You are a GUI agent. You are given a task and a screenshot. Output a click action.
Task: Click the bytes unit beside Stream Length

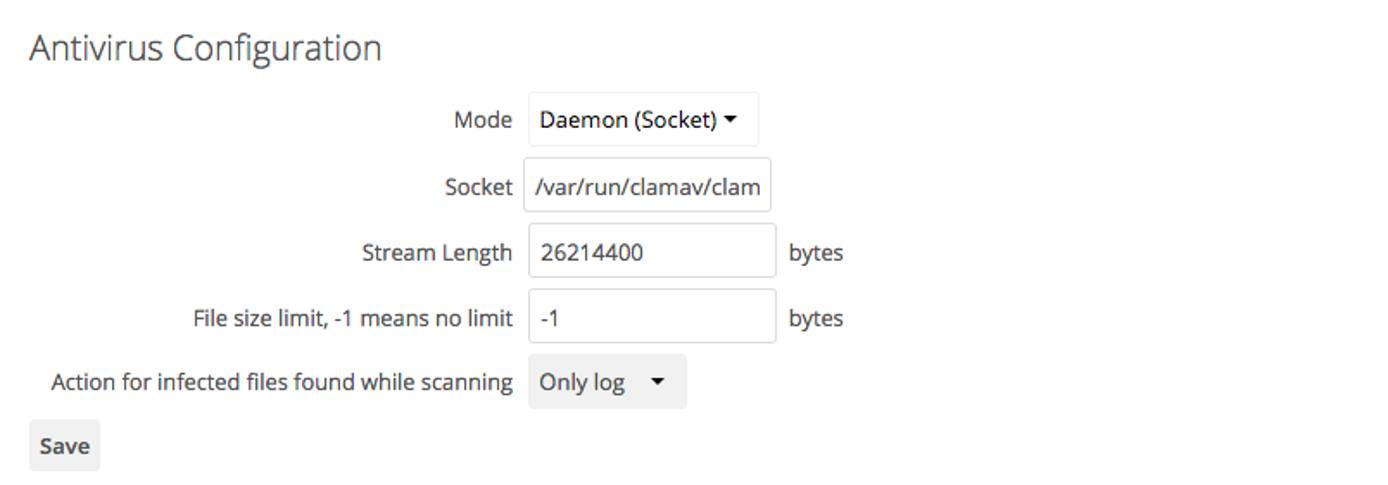point(815,252)
